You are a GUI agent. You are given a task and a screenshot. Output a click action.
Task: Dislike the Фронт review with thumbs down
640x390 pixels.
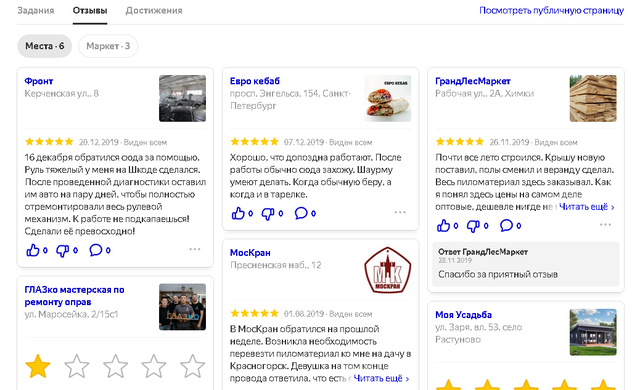coord(62,250)
